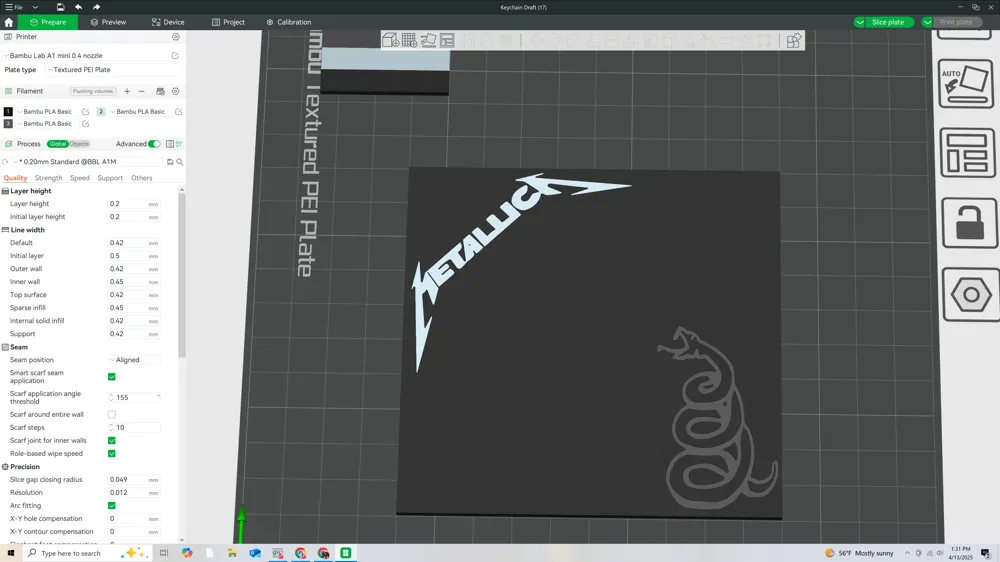Edit filament 3 preset

(x=85, y=124)
